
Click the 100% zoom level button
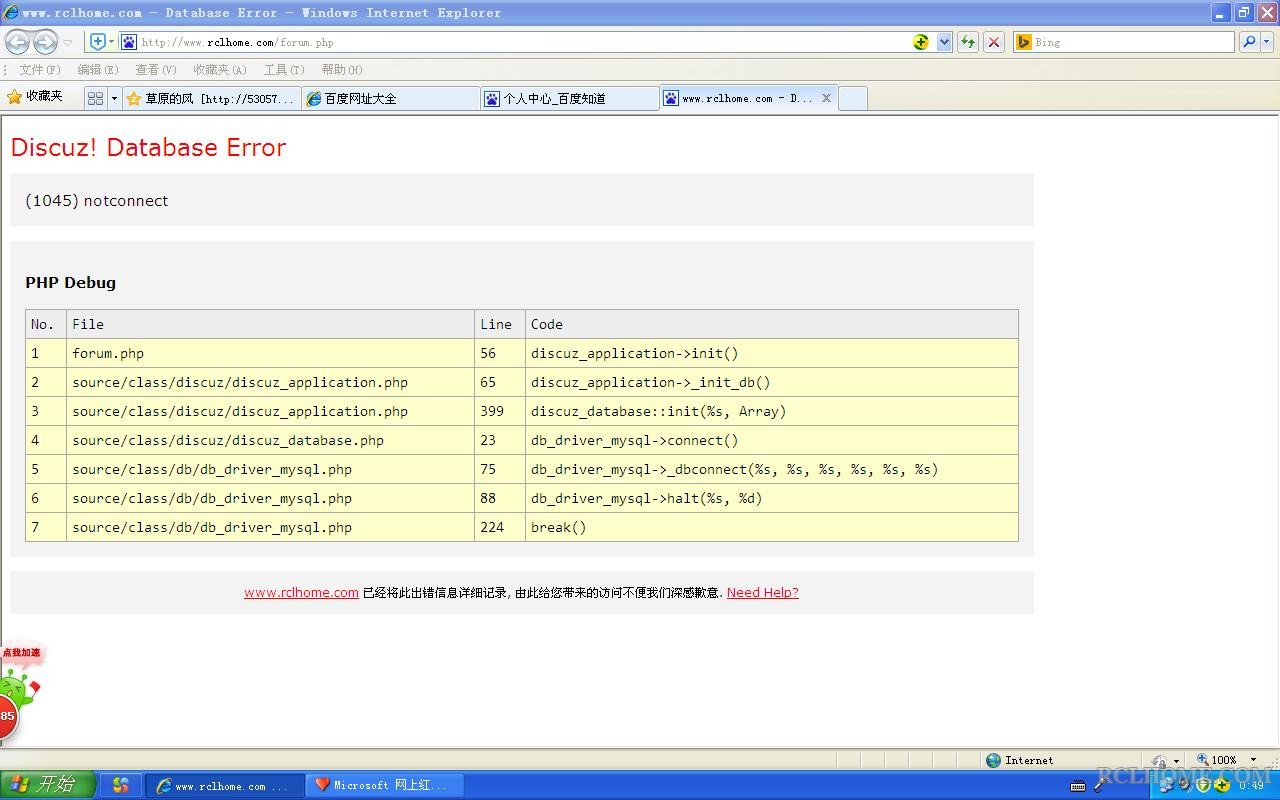pos(1217,760)
